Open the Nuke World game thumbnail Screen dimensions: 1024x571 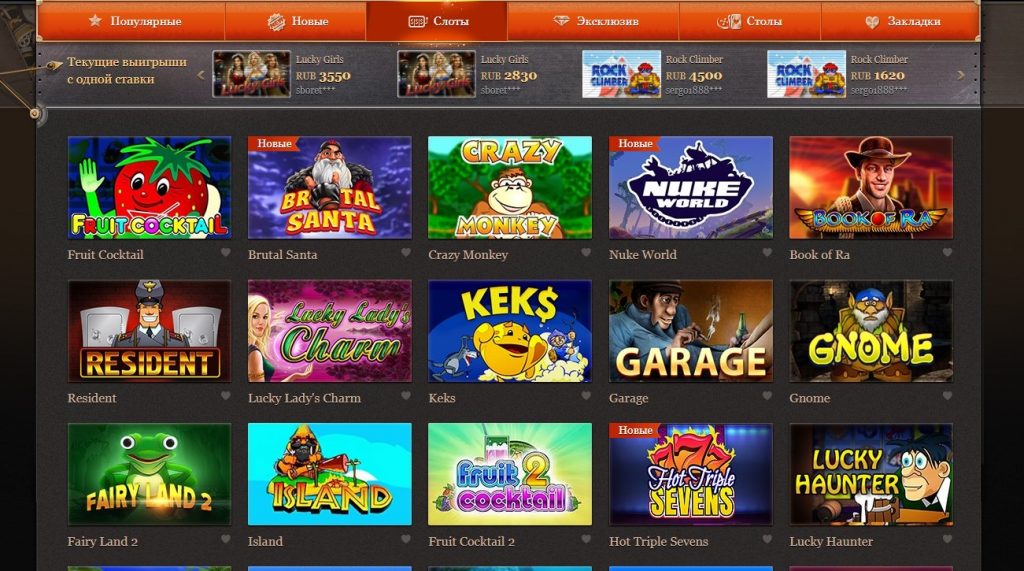[691, 188]
